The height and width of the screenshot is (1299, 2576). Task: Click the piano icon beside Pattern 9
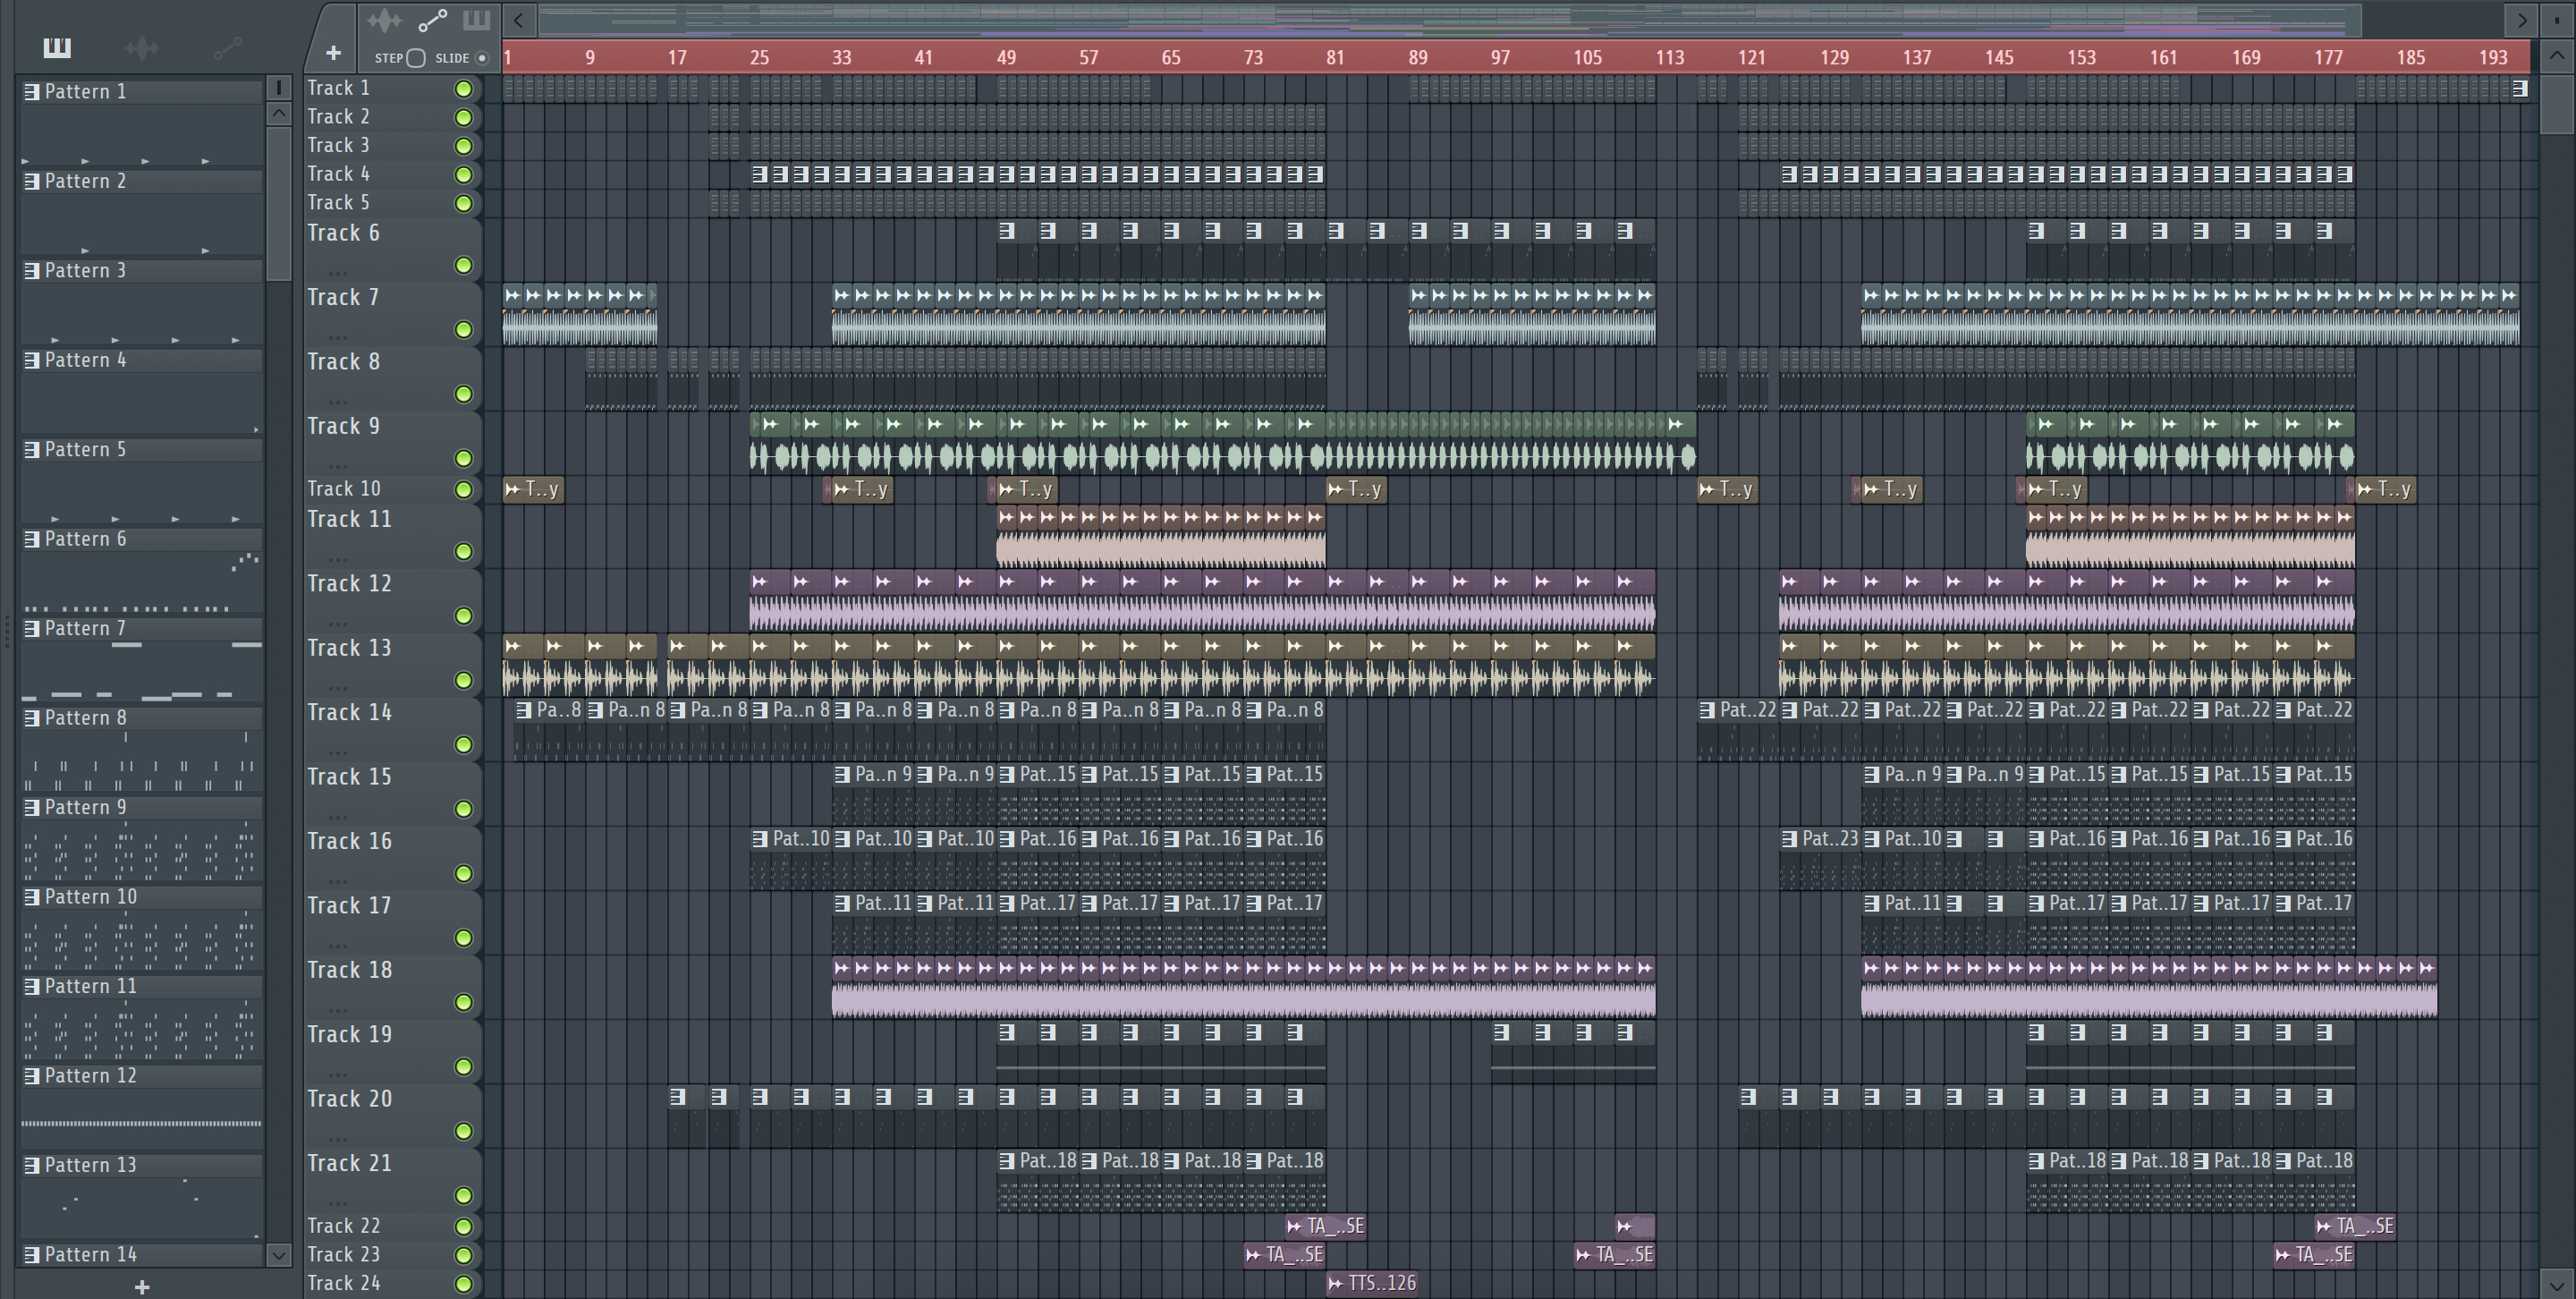pyautogui.click(x=32, y=808)
